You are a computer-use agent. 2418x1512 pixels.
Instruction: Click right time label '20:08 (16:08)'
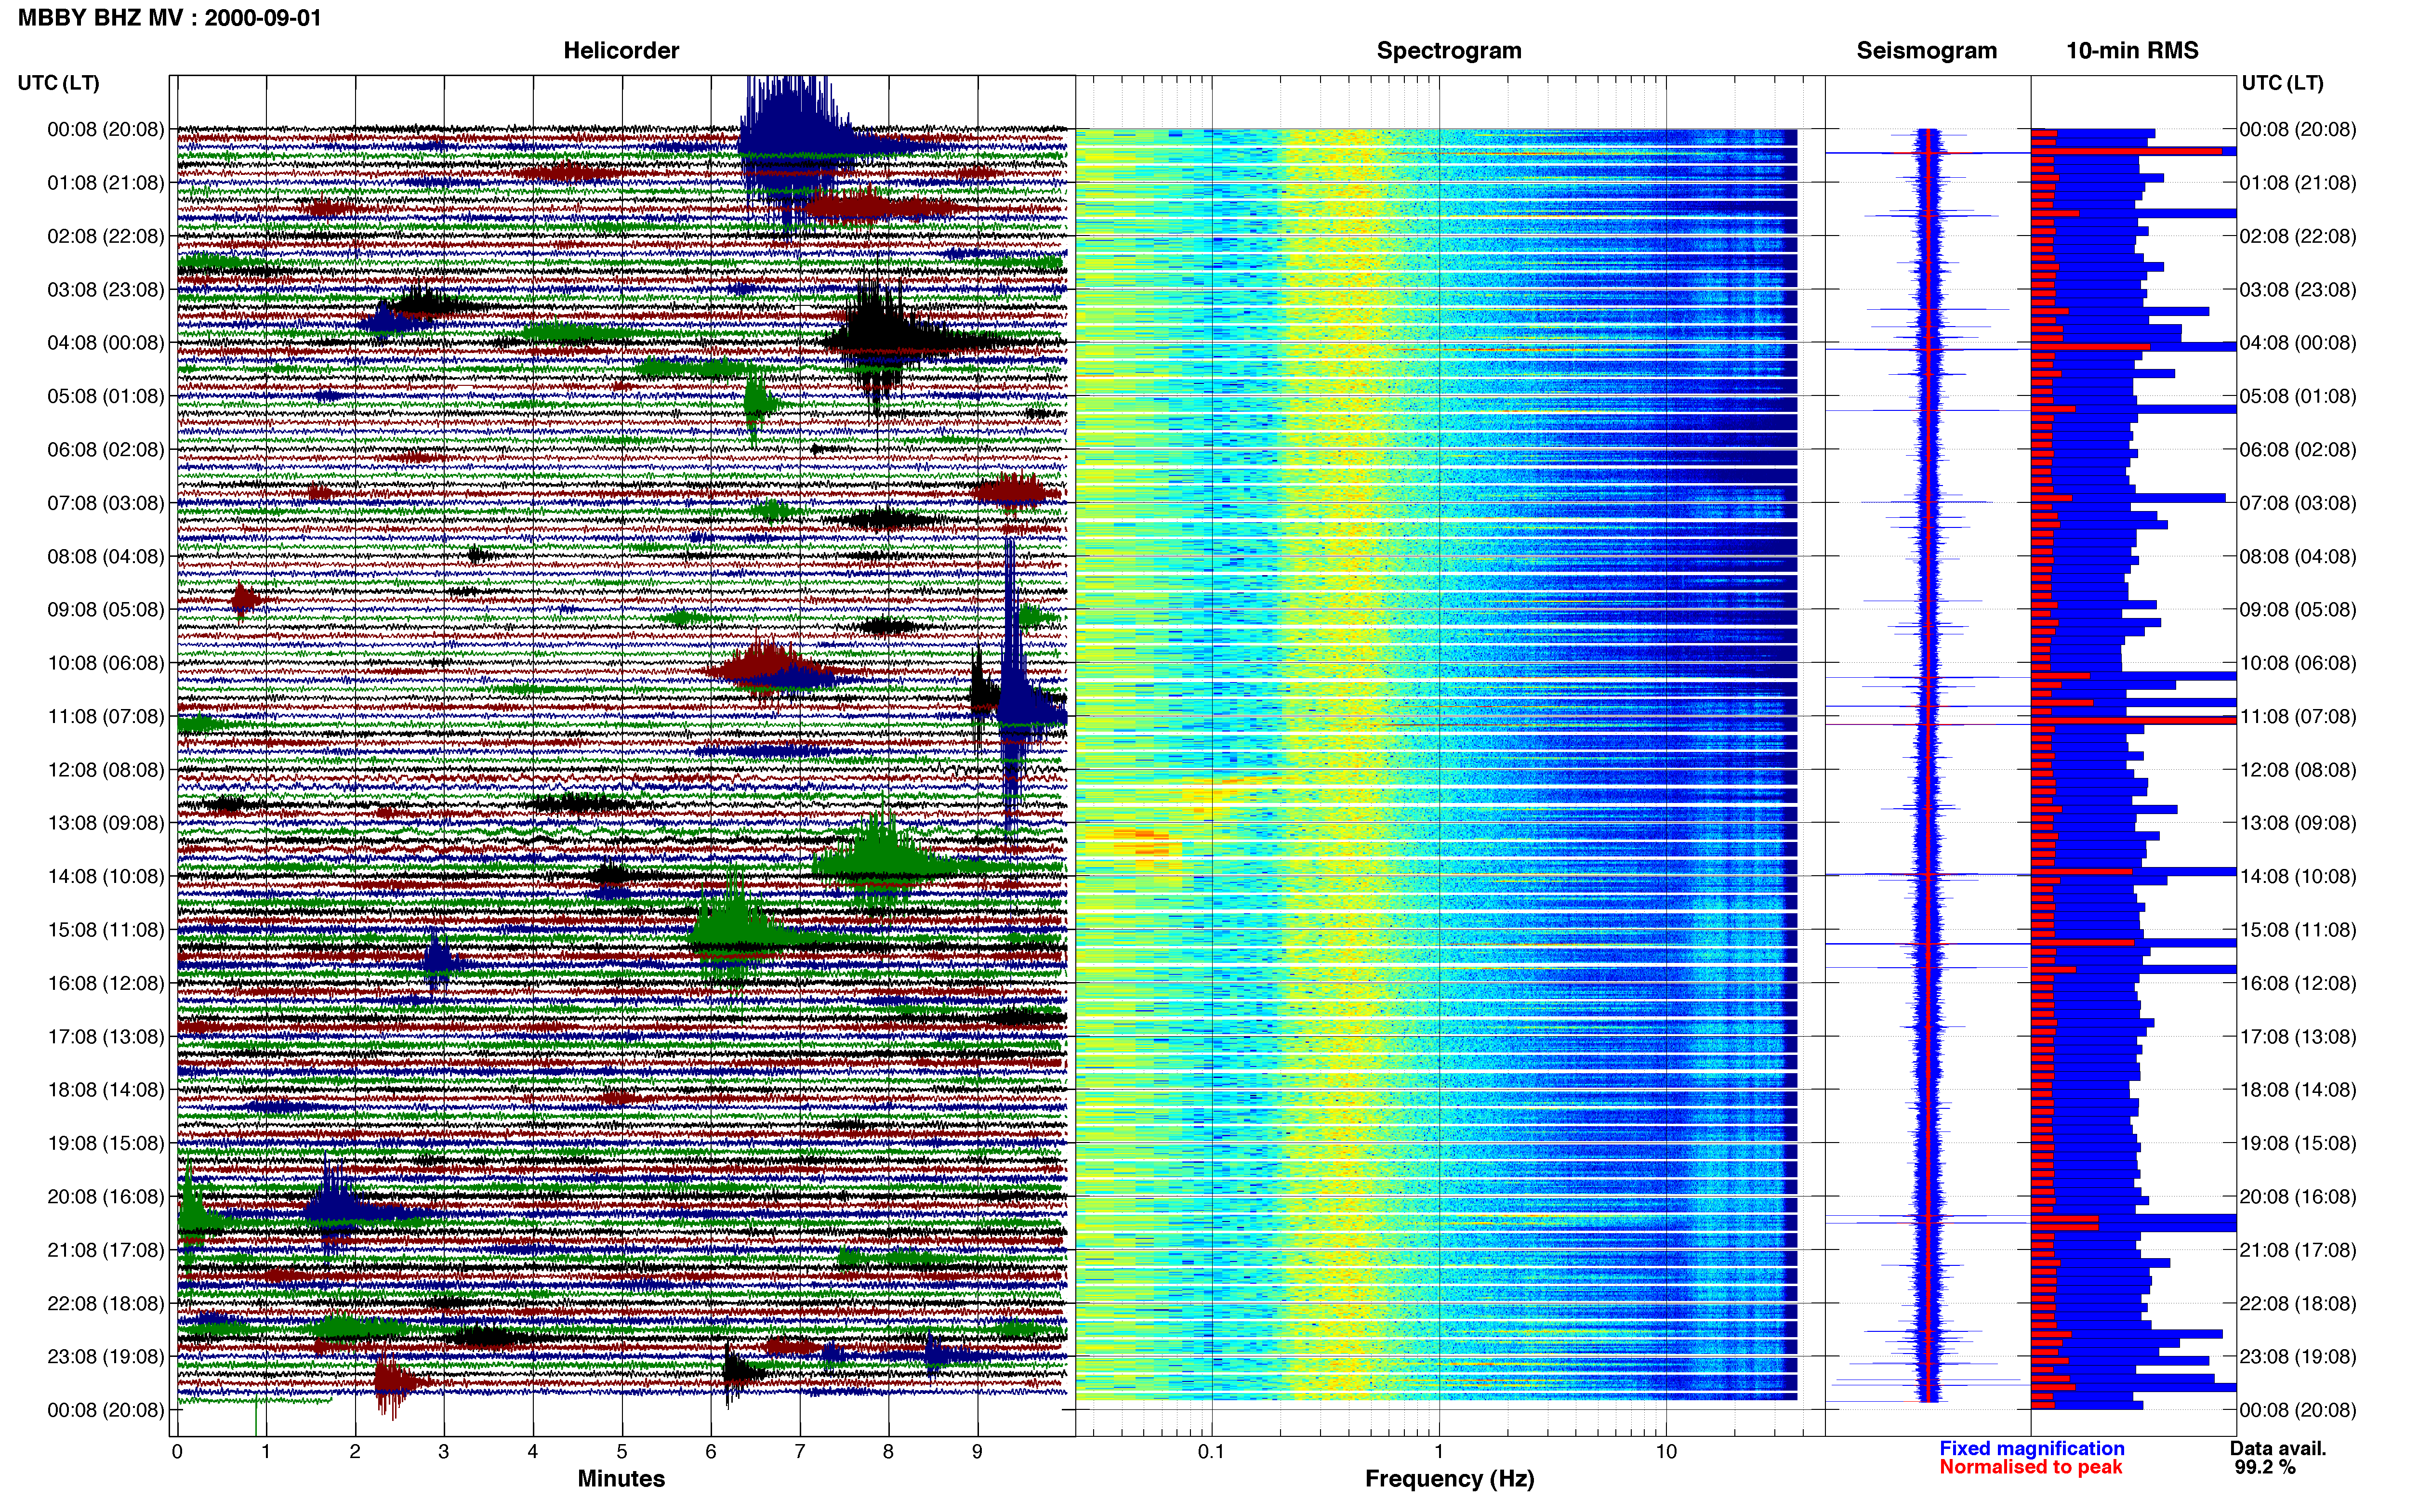[2297, 1196]
